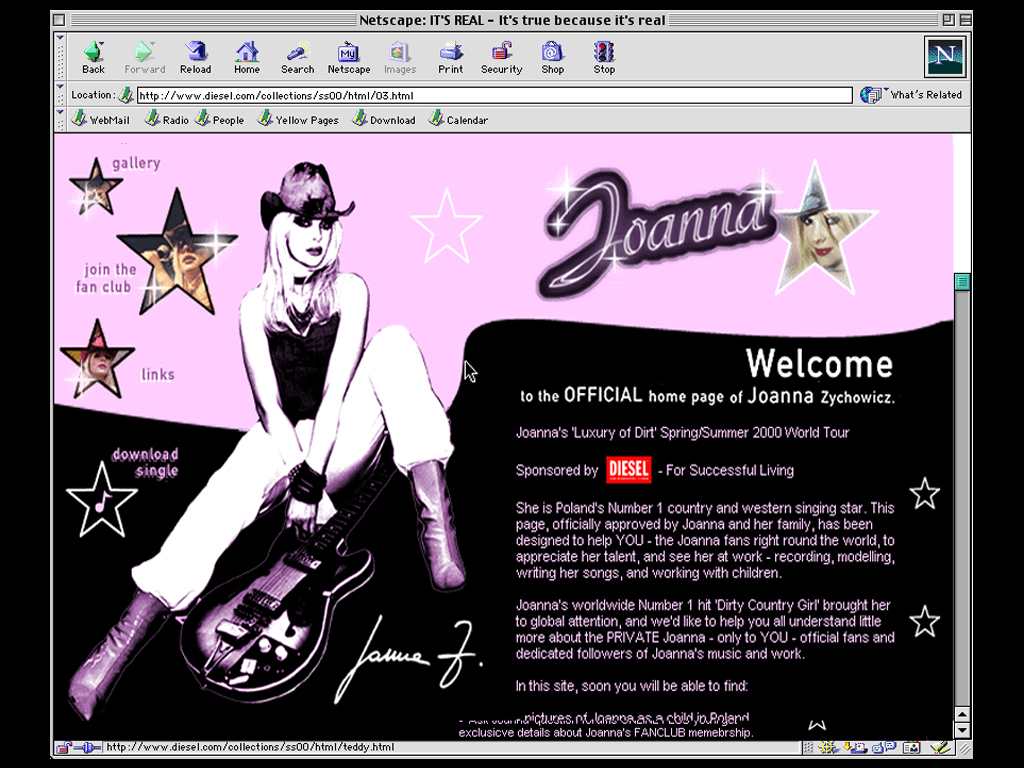Viewport: 1024px width, 768px height.
Task: Click the scroll down arrow of scrollbar
Action: 961,729
